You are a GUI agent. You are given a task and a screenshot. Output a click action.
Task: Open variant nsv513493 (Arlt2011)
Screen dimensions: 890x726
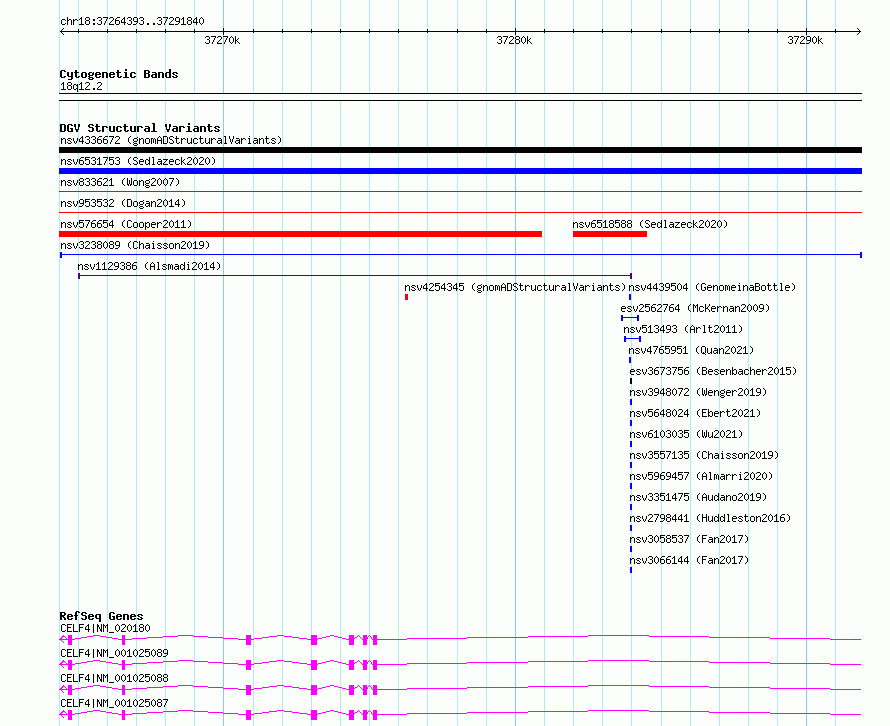click(x=683, y=329)
